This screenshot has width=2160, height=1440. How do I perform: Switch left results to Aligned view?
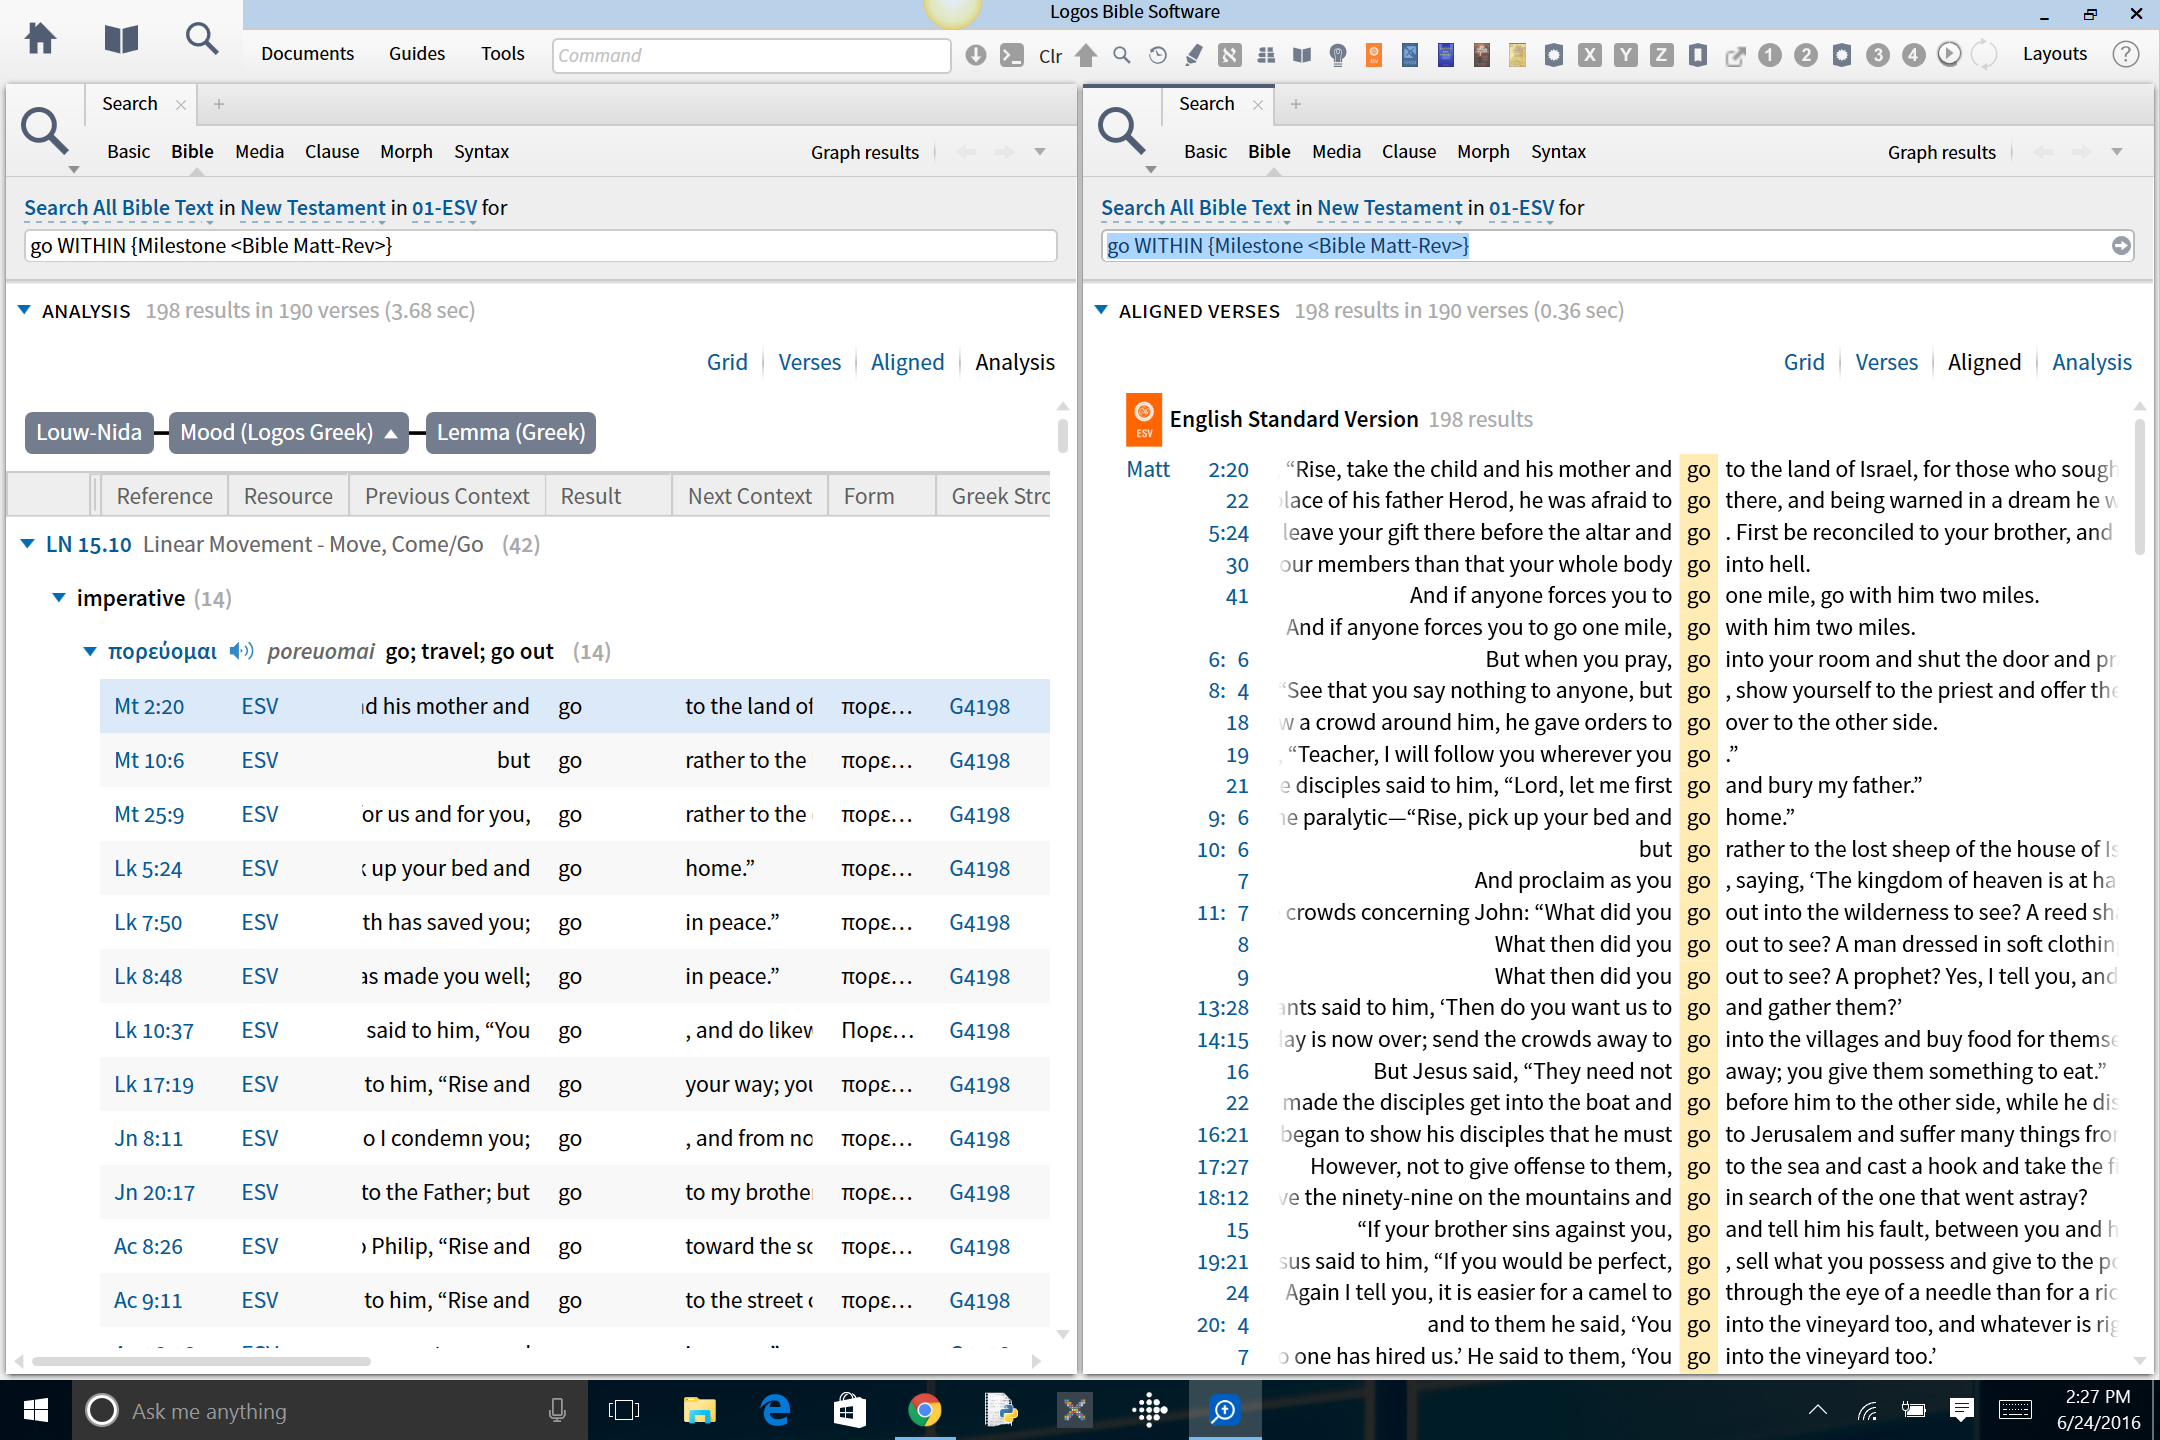tap(907, 362)
